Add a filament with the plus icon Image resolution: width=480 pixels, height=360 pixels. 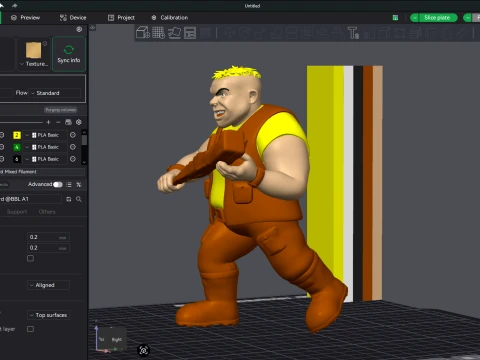point(48,122)
